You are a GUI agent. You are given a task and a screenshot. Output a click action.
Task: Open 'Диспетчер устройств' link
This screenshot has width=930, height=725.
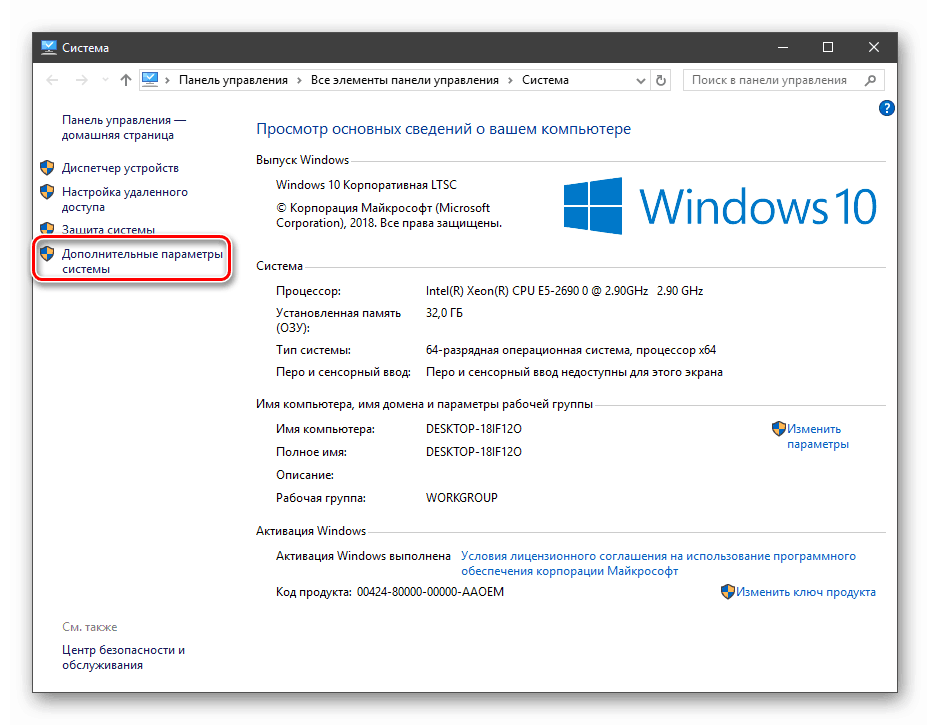(120, 168)
